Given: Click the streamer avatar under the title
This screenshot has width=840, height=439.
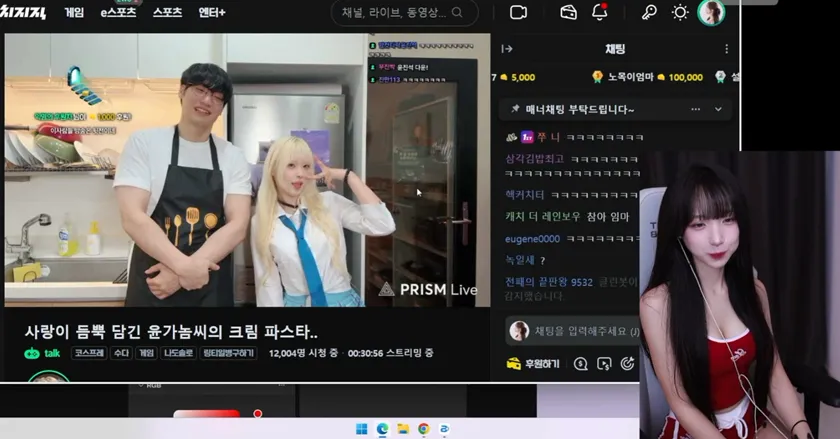Looking at the screenshot, I should click(x=48, y=376).
